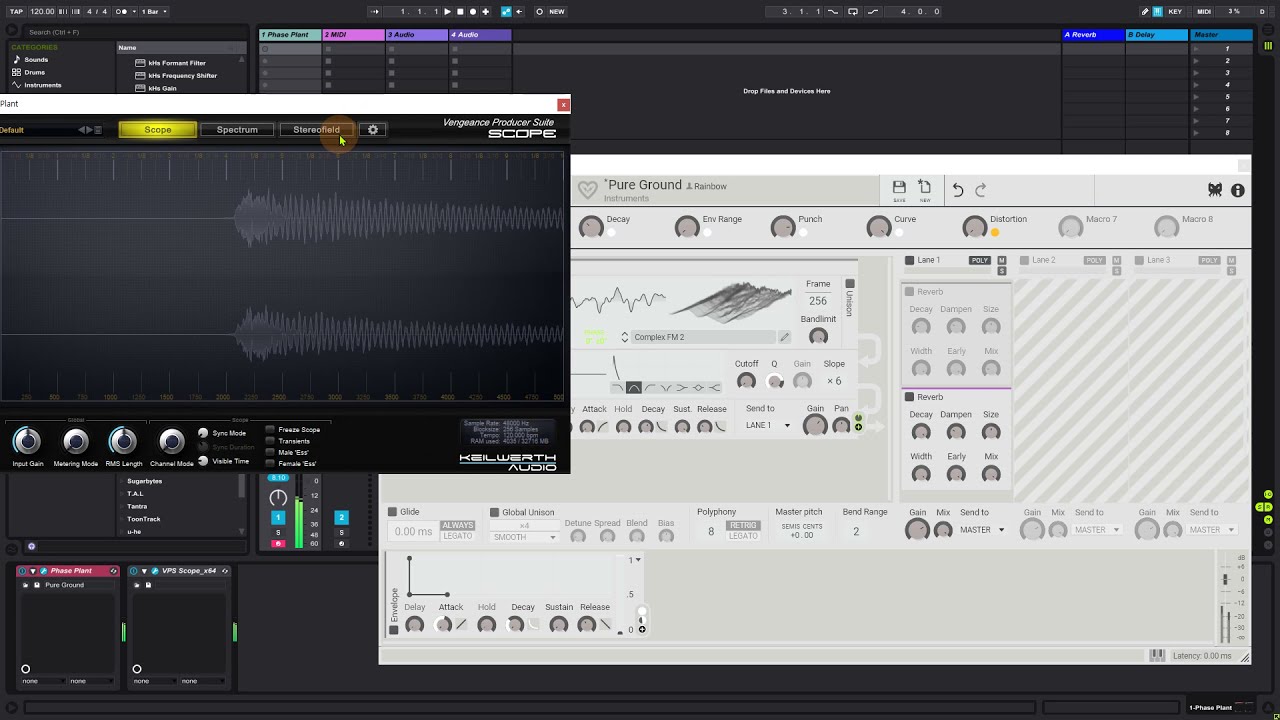Select the low-pass filter shape icon

[x=617, y=388]
